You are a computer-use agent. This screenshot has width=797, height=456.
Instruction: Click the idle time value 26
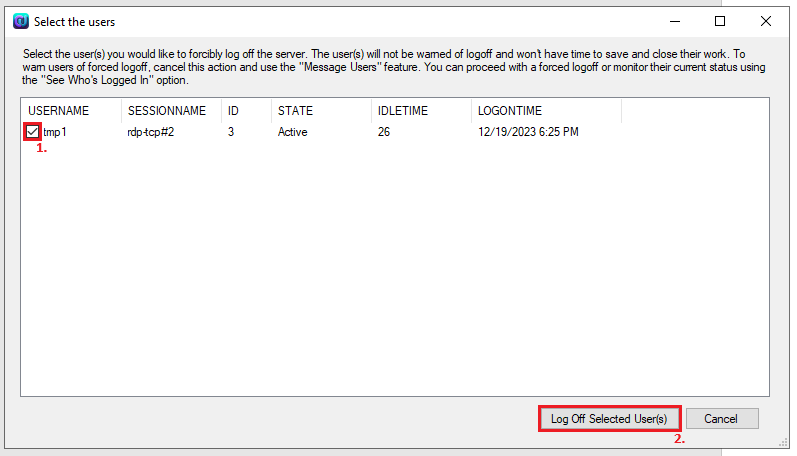[384, 132]
